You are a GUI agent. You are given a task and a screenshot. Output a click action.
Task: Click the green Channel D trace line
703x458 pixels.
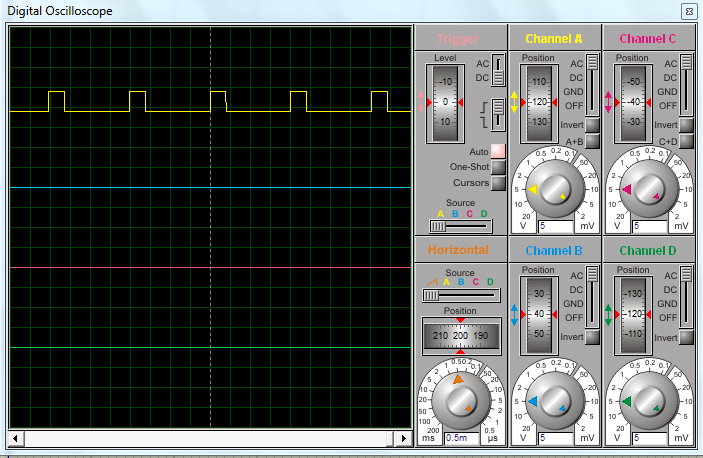[210, 347]
